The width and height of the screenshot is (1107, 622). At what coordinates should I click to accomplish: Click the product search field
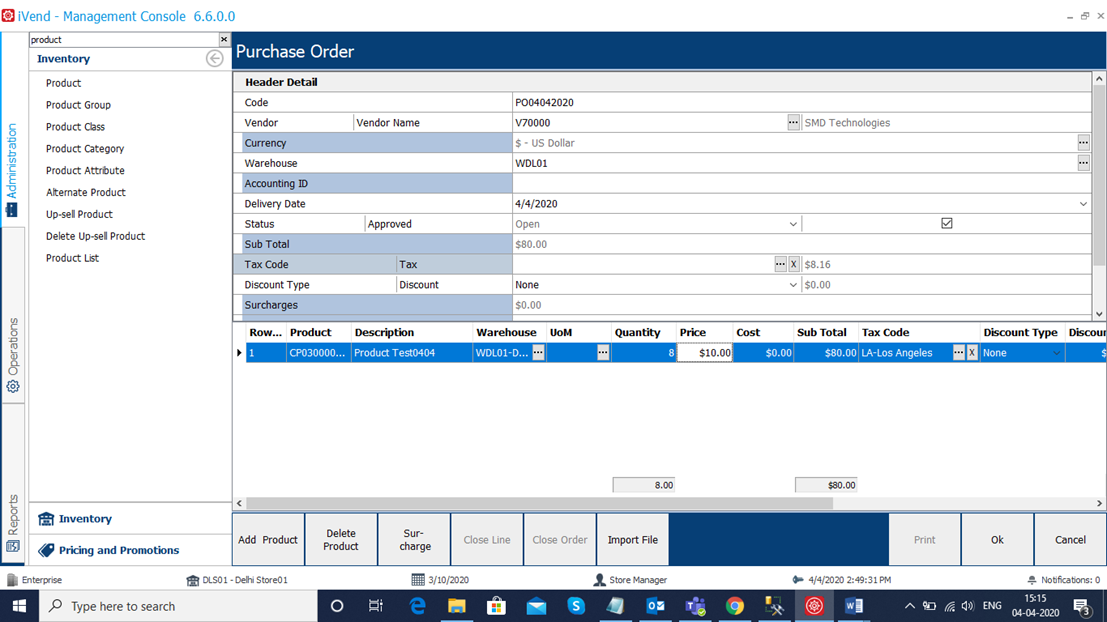pyautogui.click(x=124, y=40)
